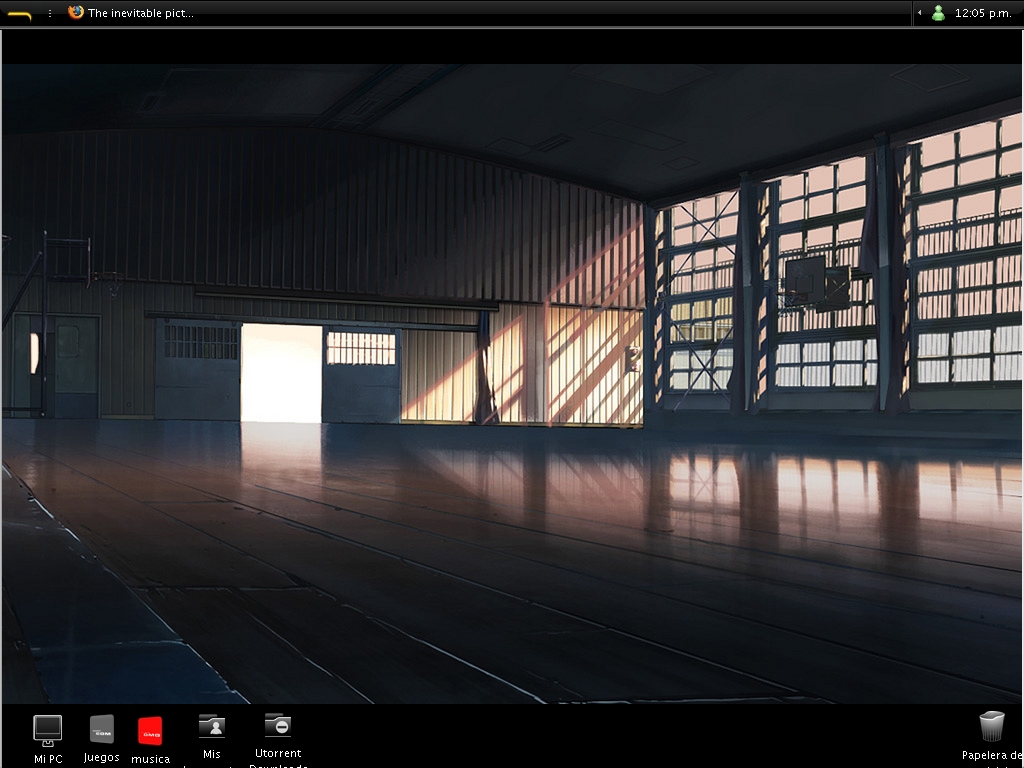Select the Mis documentos folder icon
The height and width of the screenshot is (768, 1024).
pos(212,726)
